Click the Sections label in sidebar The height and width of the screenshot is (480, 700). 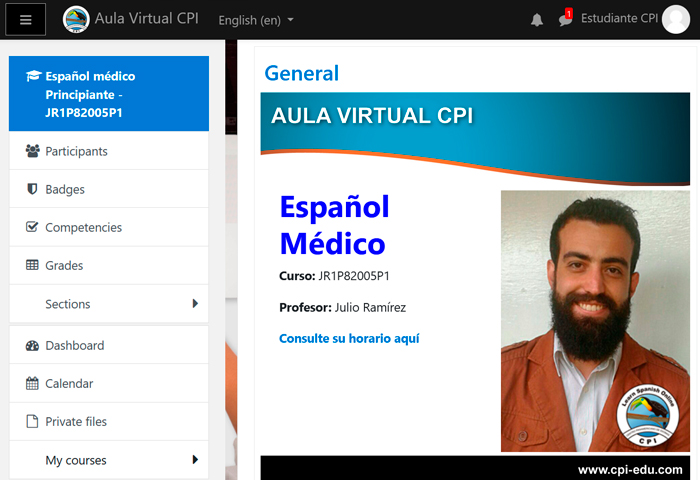[68, 304]
